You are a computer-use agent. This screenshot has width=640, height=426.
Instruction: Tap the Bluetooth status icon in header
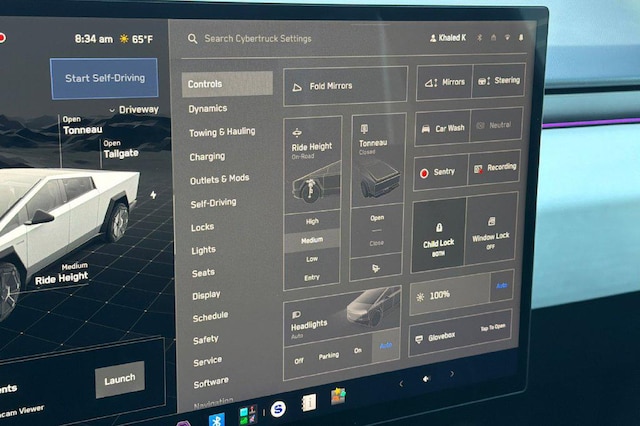480,38
